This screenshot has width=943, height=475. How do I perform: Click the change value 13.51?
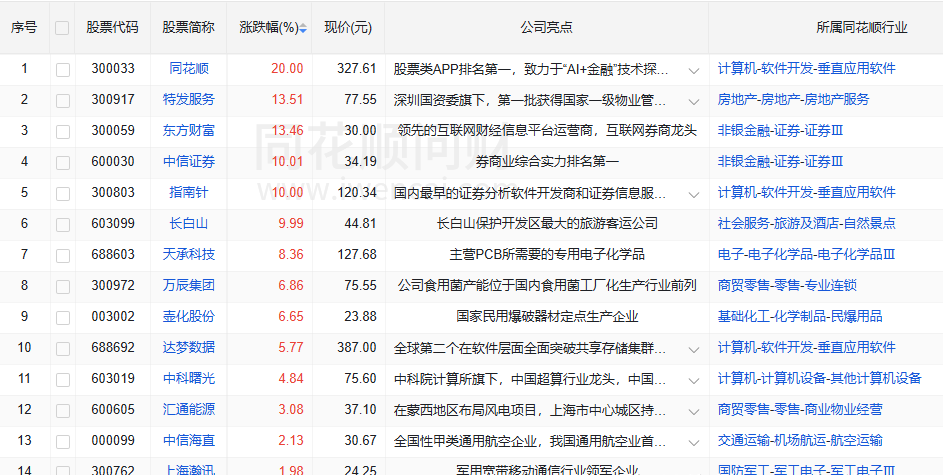click(287, 99)
